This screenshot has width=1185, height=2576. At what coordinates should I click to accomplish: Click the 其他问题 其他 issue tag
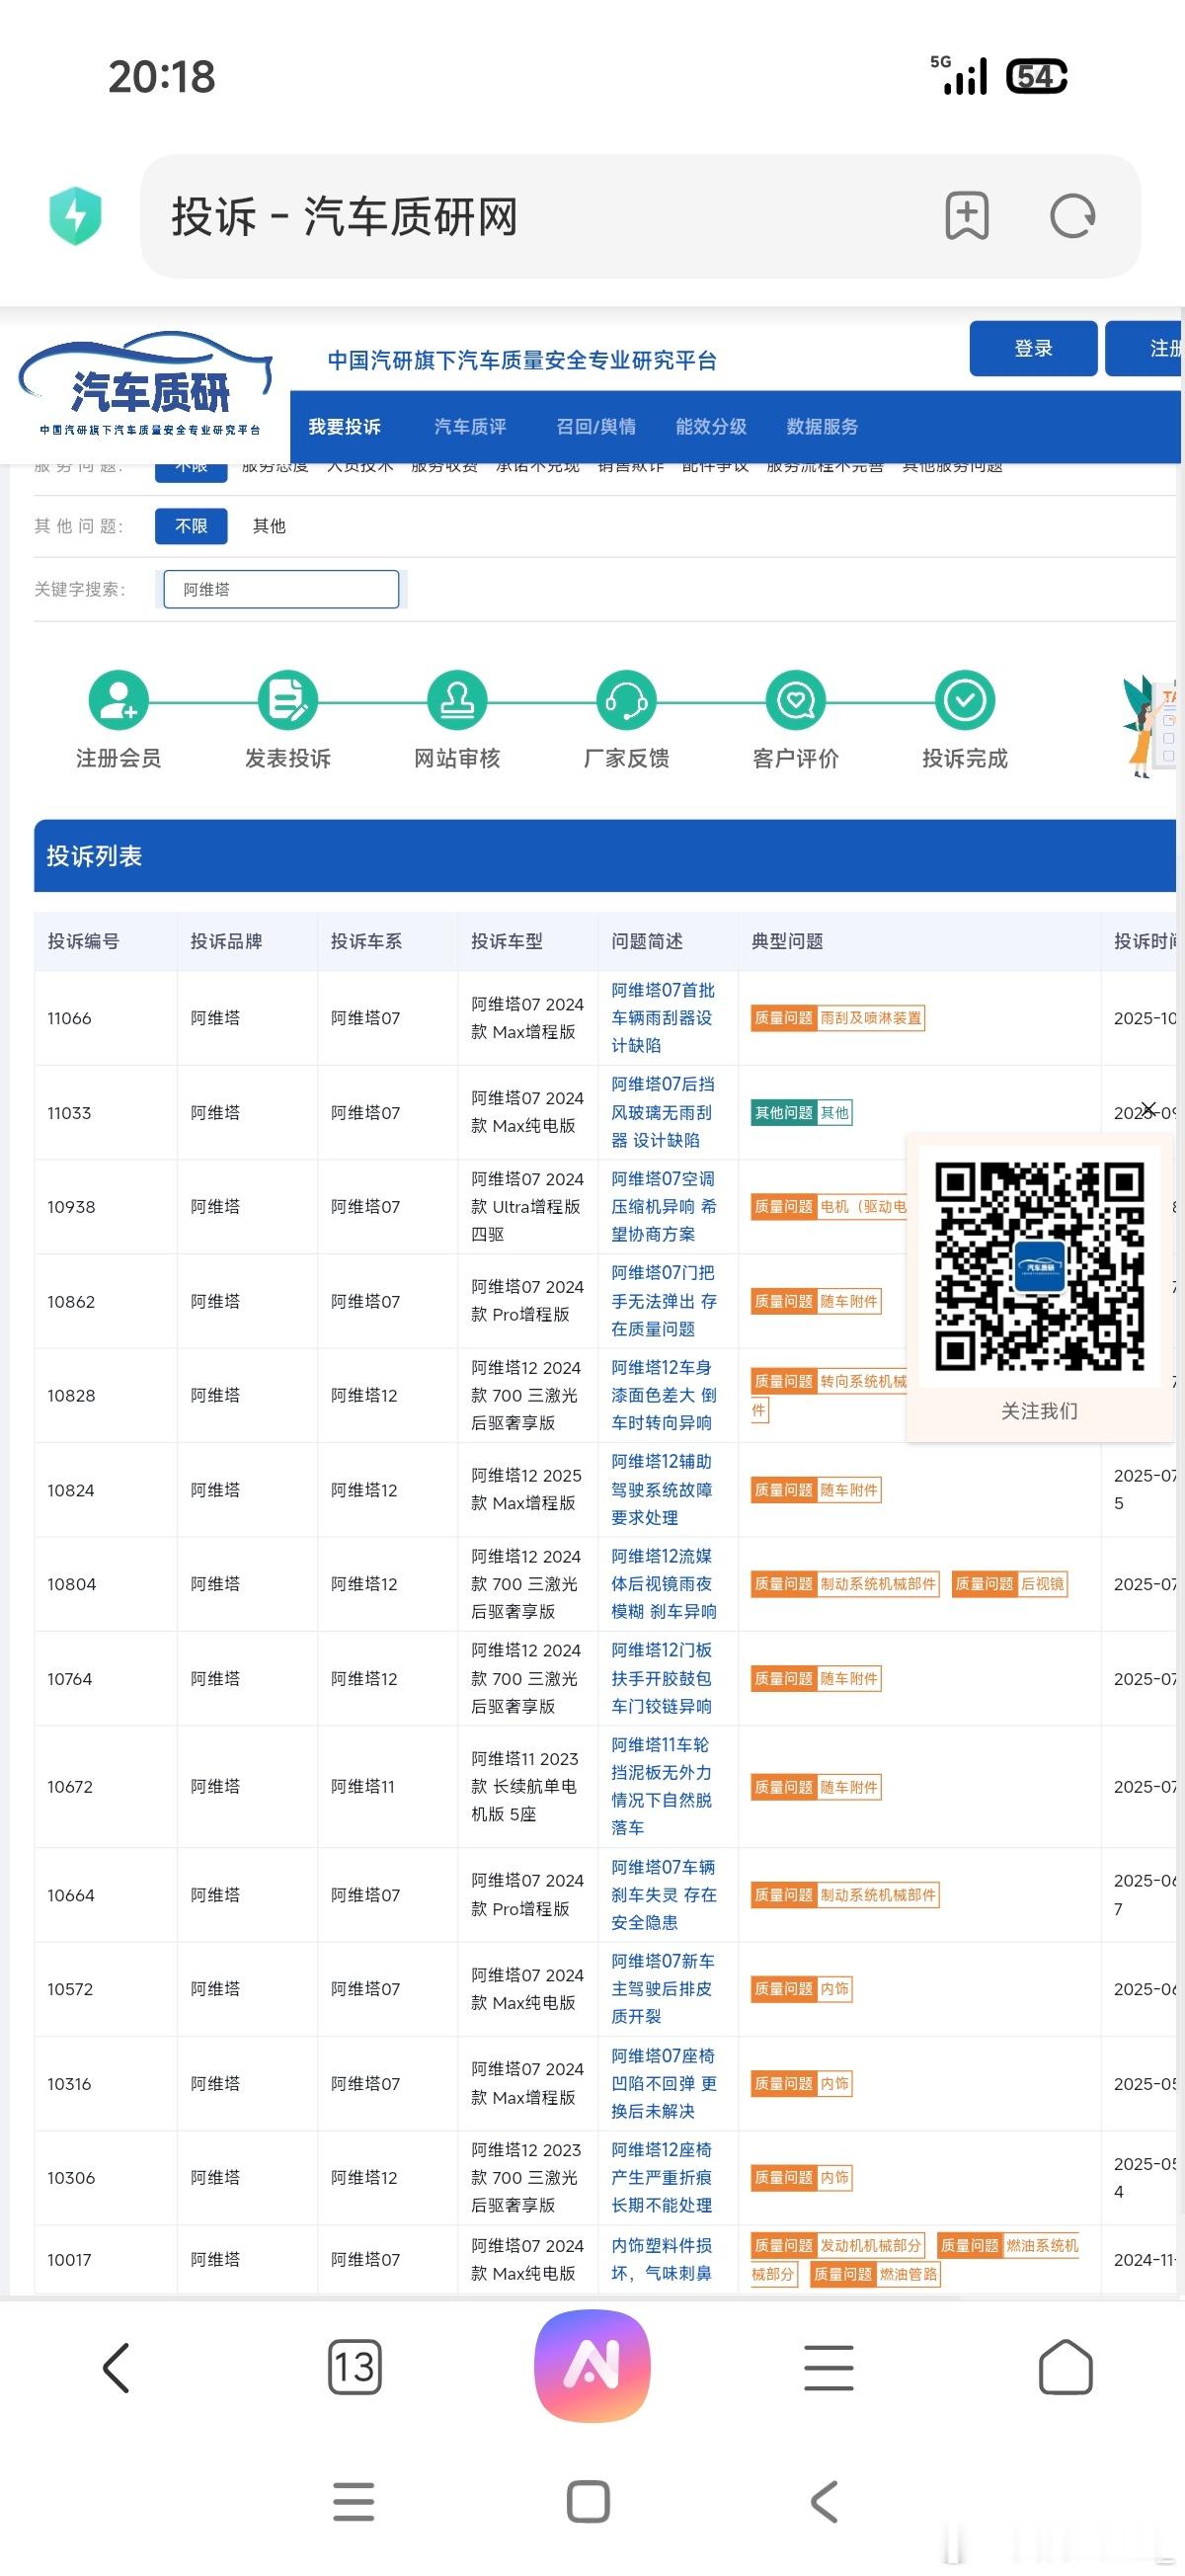click(x=802, y=1113)
